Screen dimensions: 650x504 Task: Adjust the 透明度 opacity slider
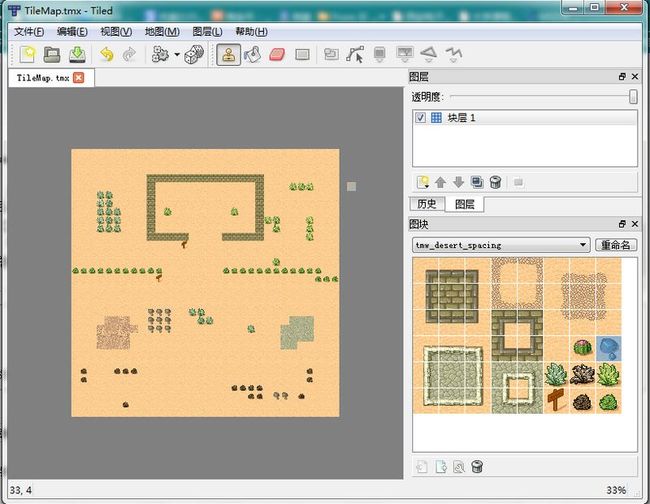[x=633, y=97]
